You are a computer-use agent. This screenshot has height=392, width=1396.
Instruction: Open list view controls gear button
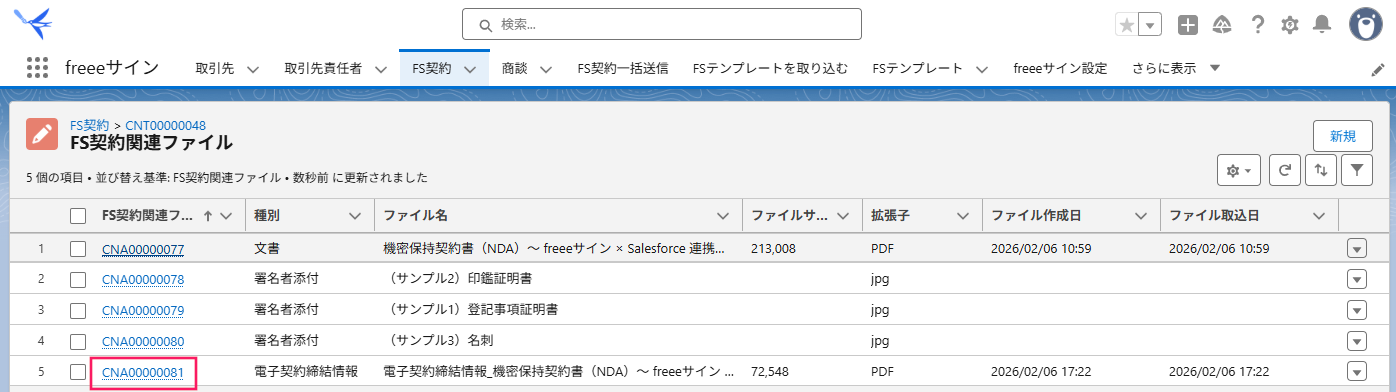[1239, 171]
